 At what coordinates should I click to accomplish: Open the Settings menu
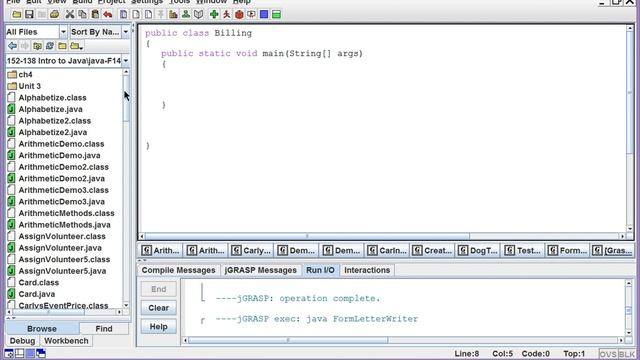click(x=147, y=2)
